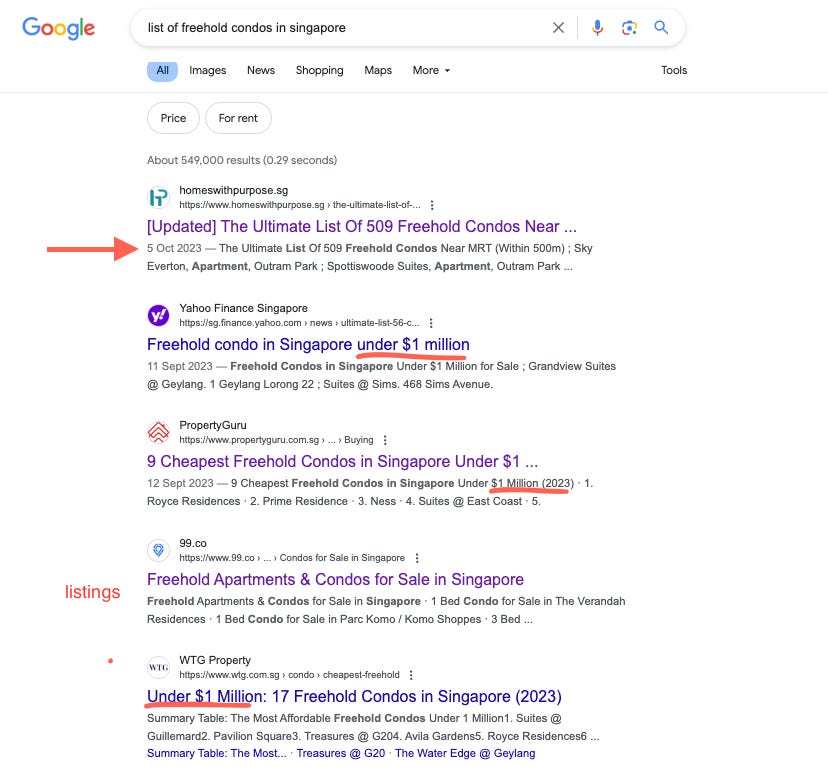Switch to the Images tab
828x781 pixels.
[x=208, y=70]
